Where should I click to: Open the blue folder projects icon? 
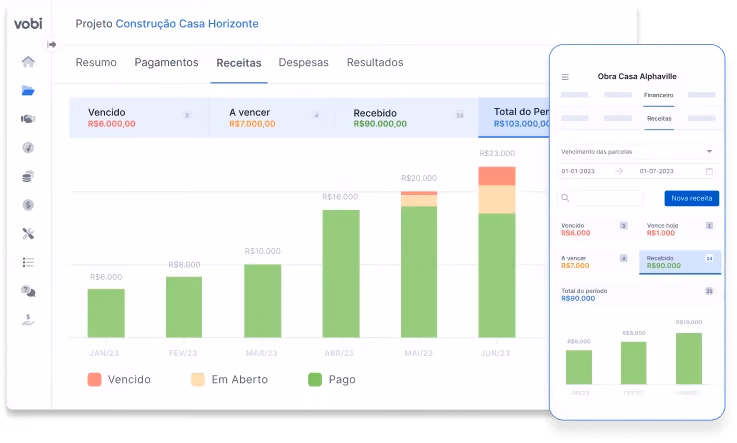[x=28, y=90]
